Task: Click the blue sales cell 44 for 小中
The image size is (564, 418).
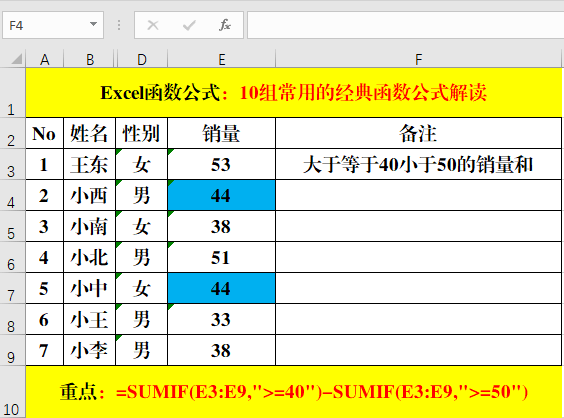Action: [222, 288]
